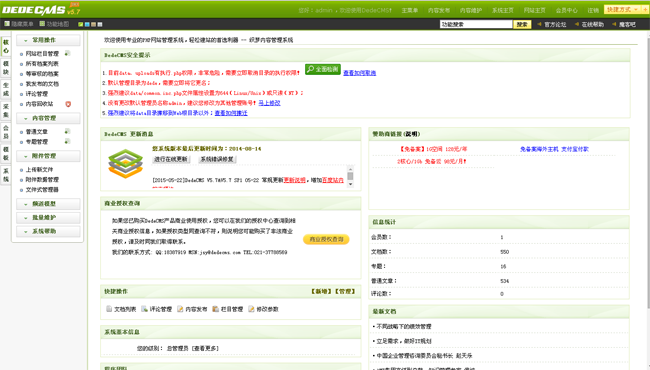Select the tan skin color swatch
Viewport: 650px width, 370px height.
[x=93, y=24]
